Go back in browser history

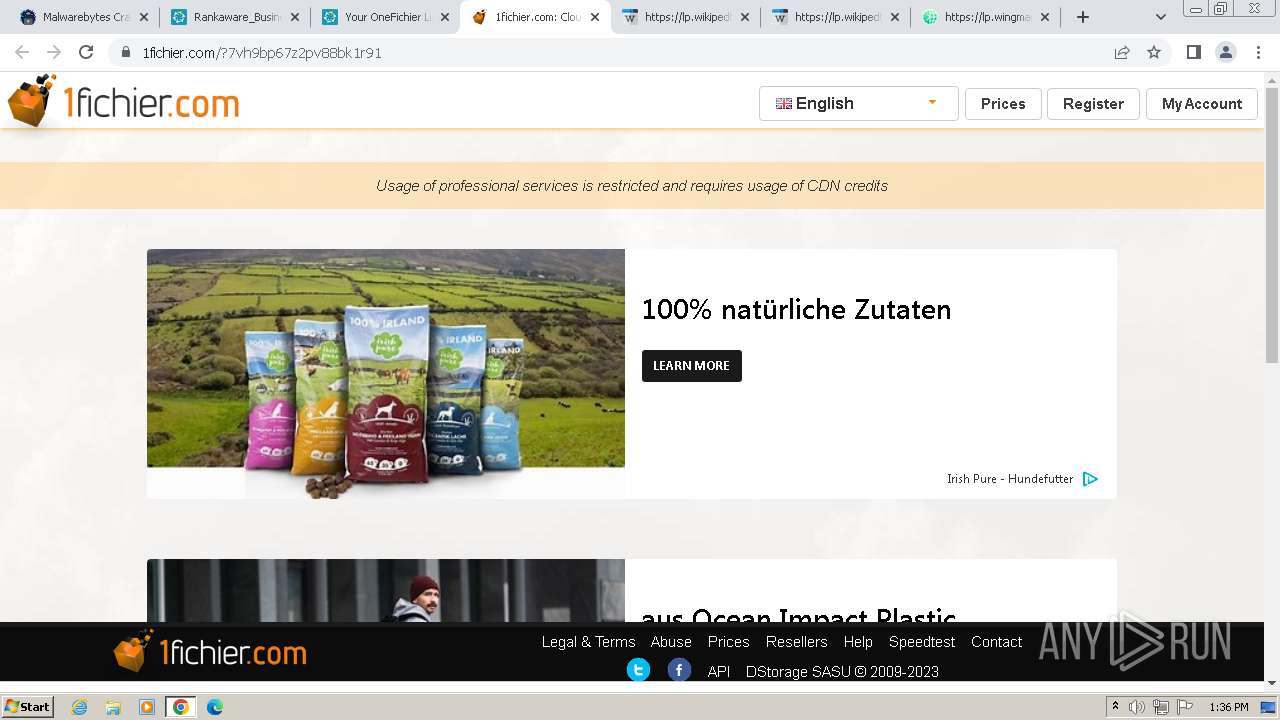[x=22, y=52]
